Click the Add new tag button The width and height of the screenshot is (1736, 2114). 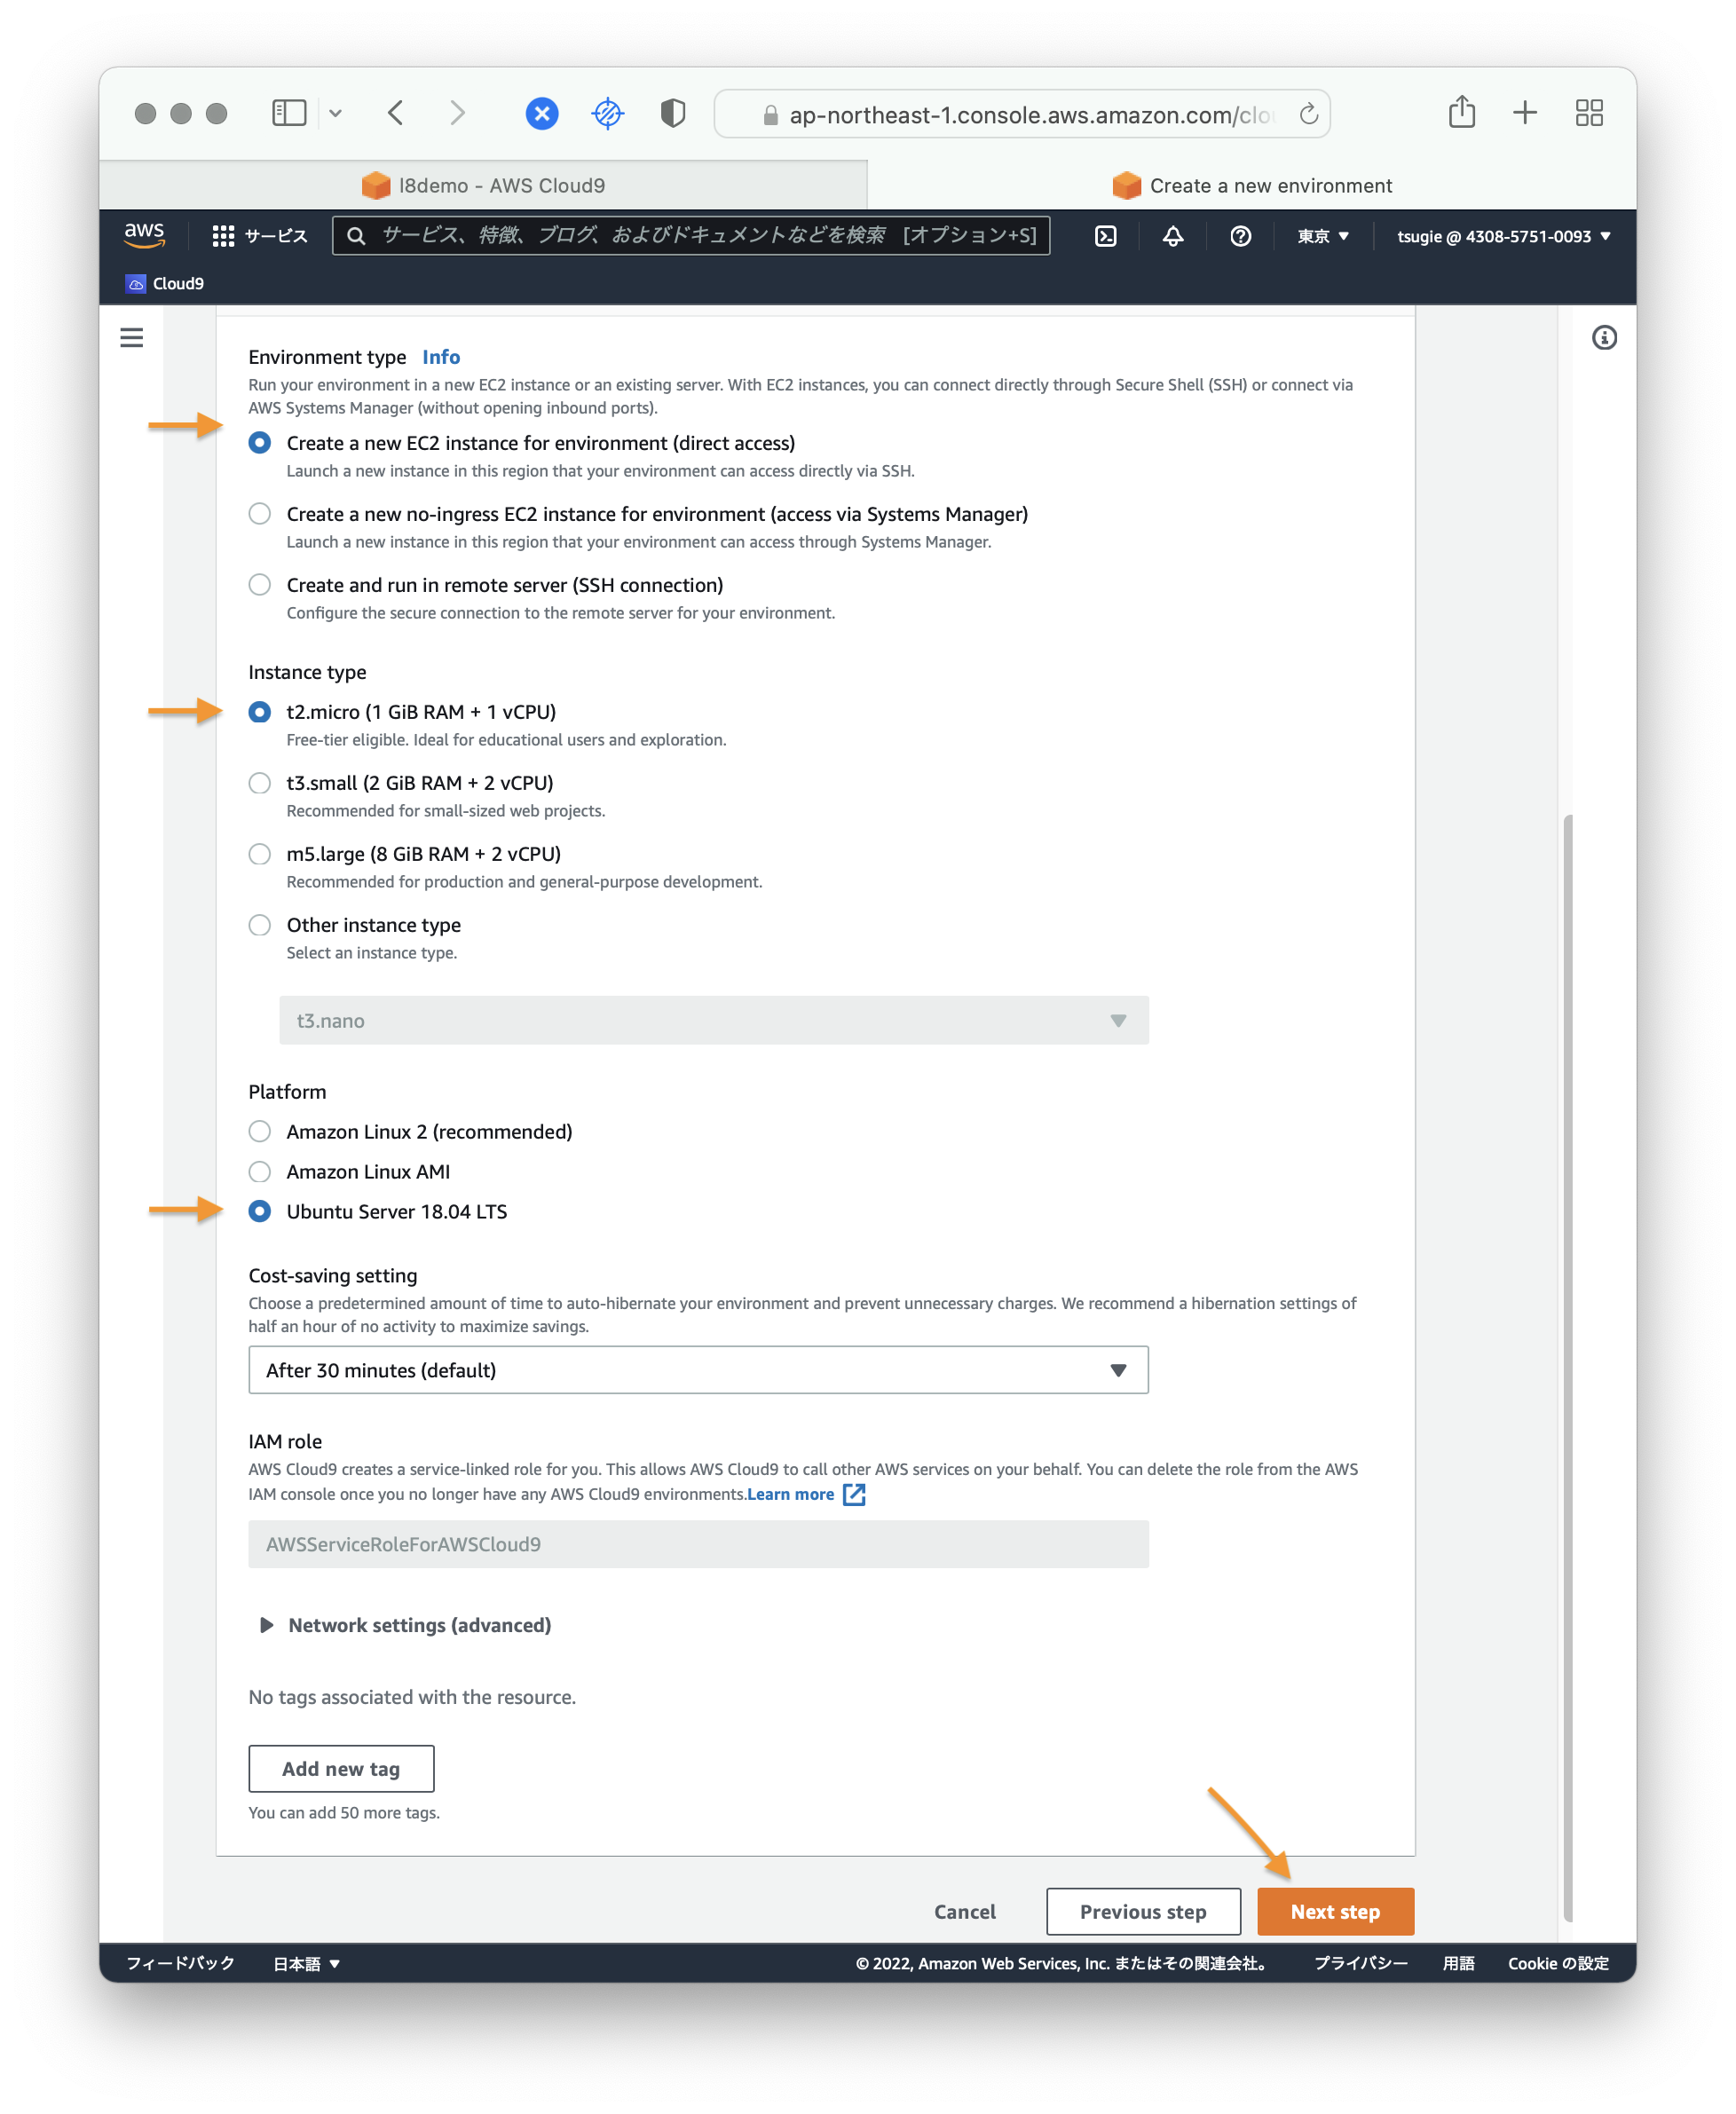coord(341,1769)
